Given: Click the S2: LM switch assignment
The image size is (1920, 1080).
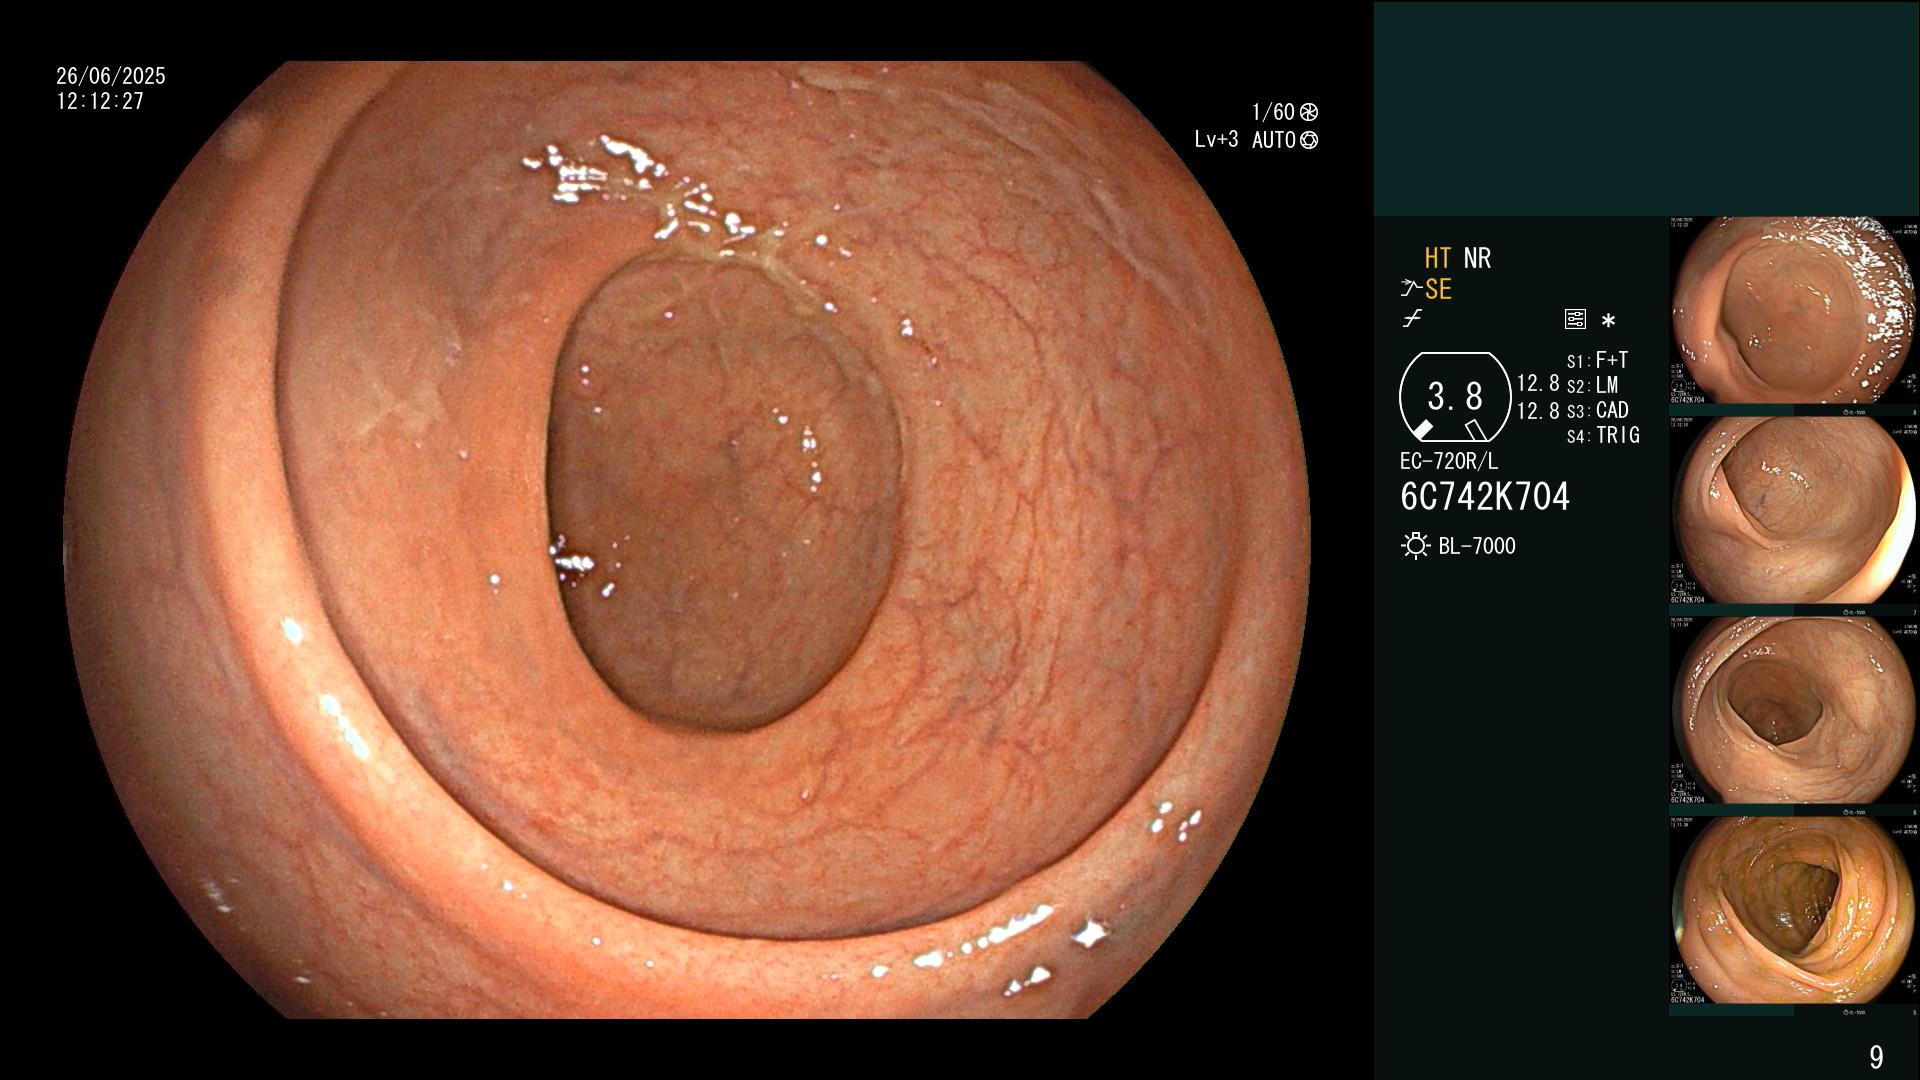Looking at the screenshot, I should tap(1592, 385).
